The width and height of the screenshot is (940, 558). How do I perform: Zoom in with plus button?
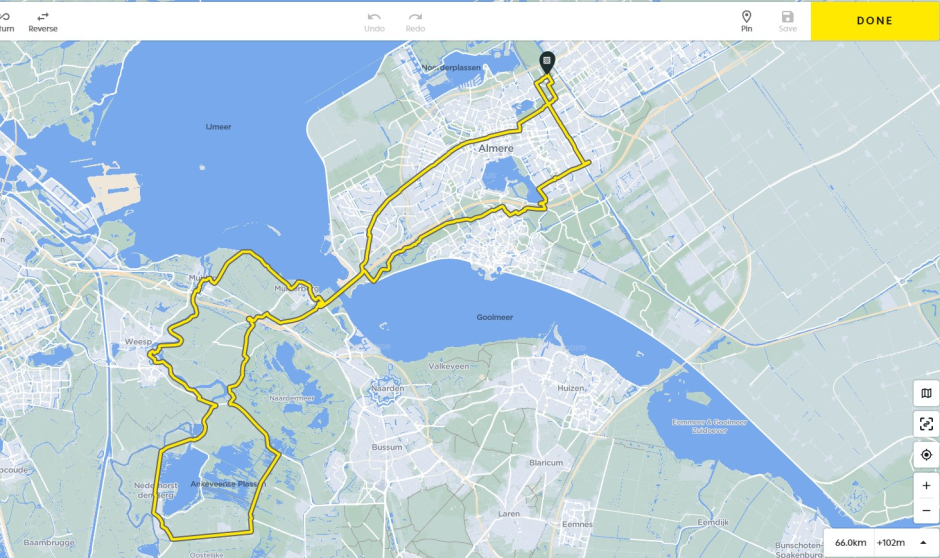(926, 486)
